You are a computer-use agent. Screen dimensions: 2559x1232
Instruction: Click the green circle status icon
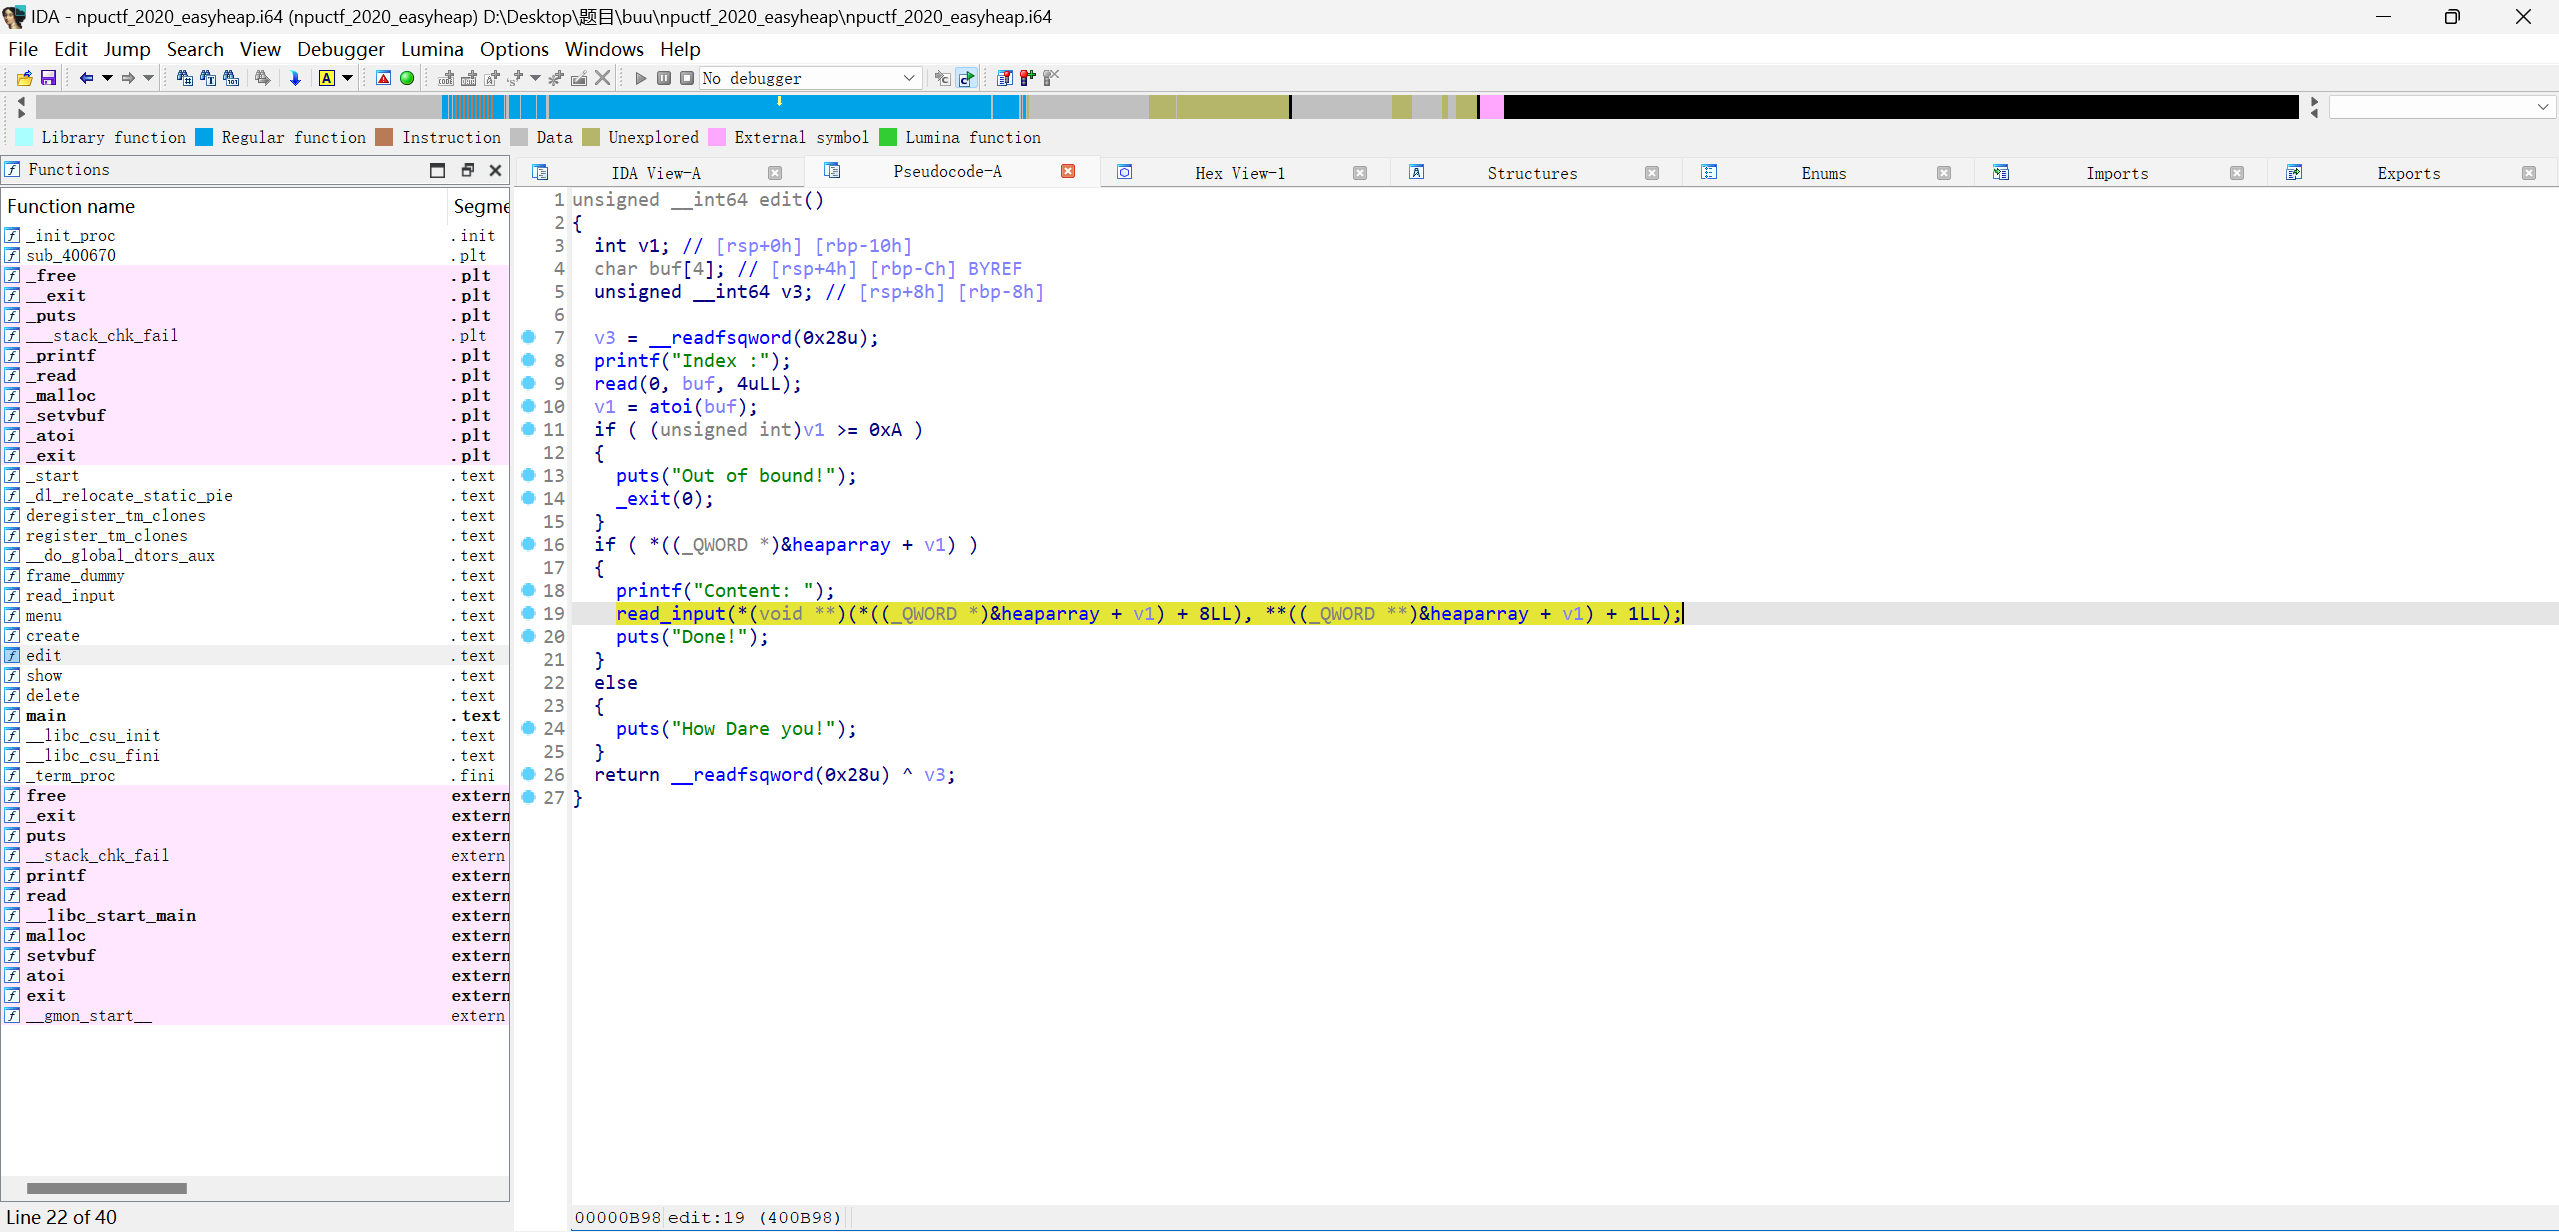pos(407,78)
